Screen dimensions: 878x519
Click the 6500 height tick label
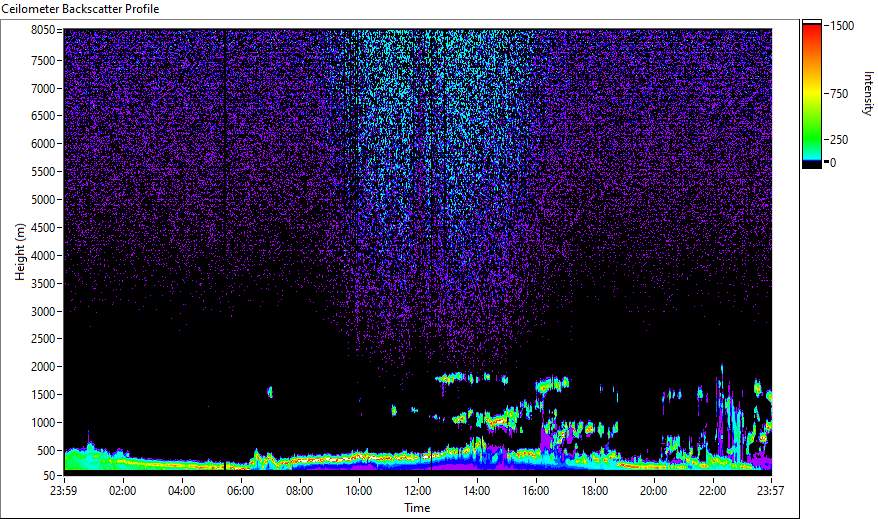tap(43, 116)
